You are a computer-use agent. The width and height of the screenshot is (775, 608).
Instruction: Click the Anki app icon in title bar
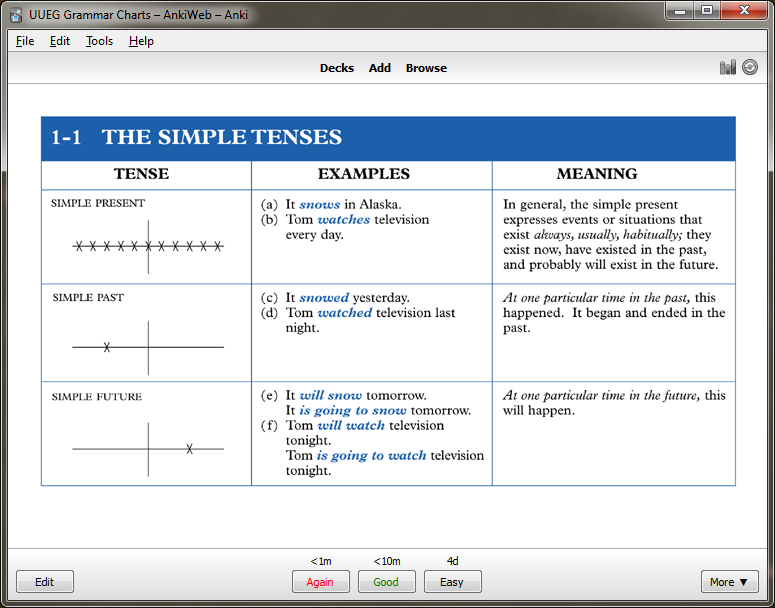[x=16, y=15]
